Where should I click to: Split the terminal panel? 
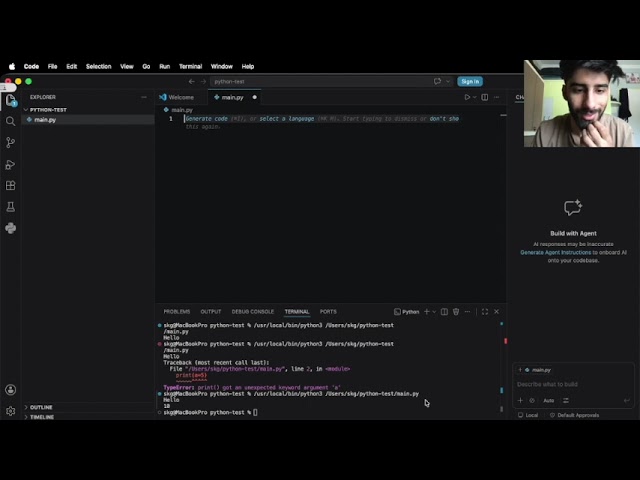point(444,311)
